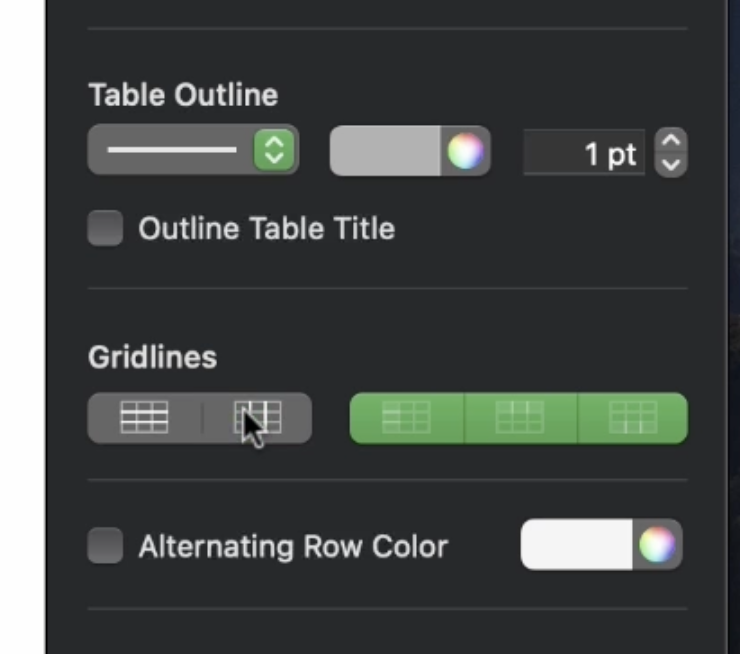
Task: Toggle header row gridlines button
Action: point(520,418)
